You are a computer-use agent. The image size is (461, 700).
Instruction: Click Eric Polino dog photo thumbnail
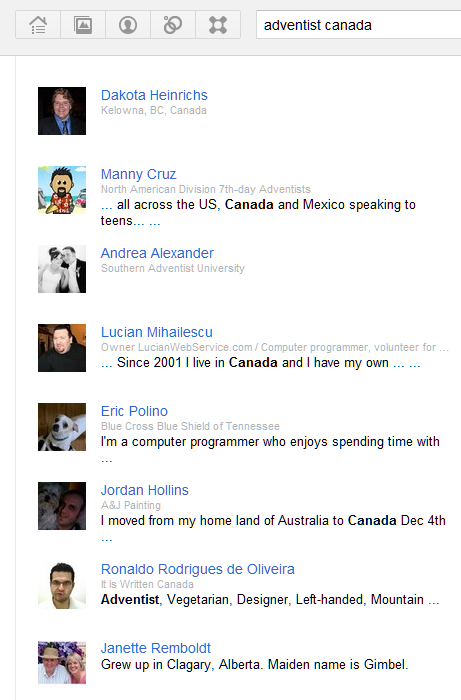tap(62, 427)
